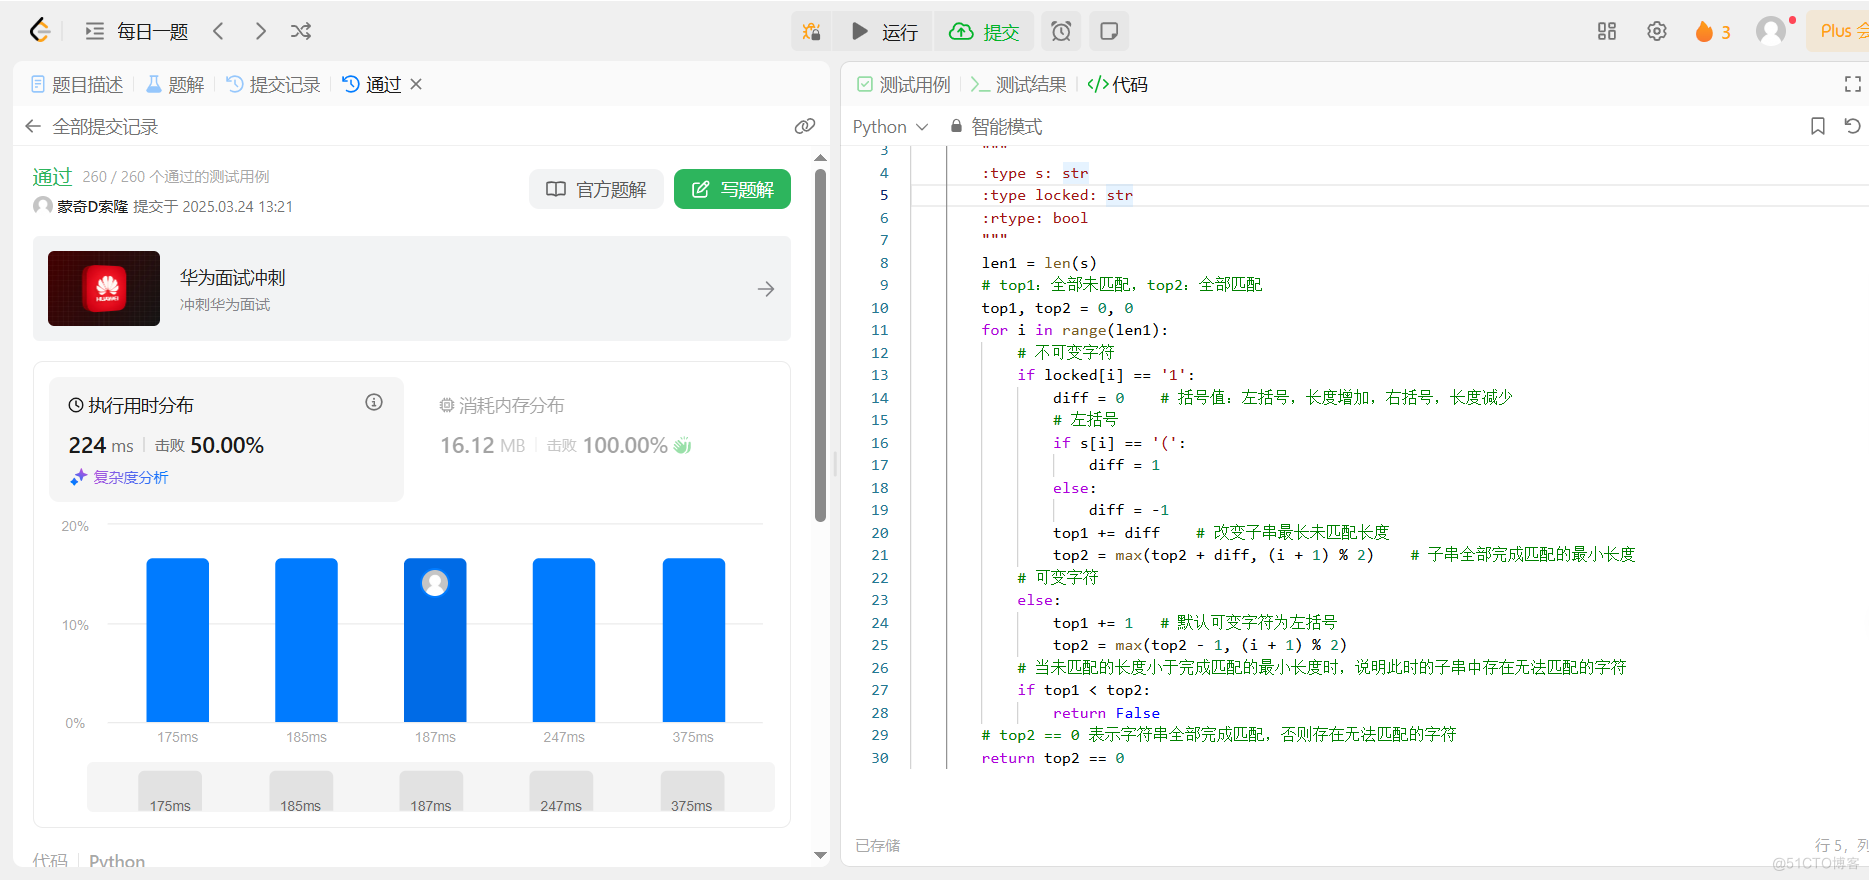Viewport: 1869px width, 880px height.
Task: Open the Python language dropdown
Action: 890,127
